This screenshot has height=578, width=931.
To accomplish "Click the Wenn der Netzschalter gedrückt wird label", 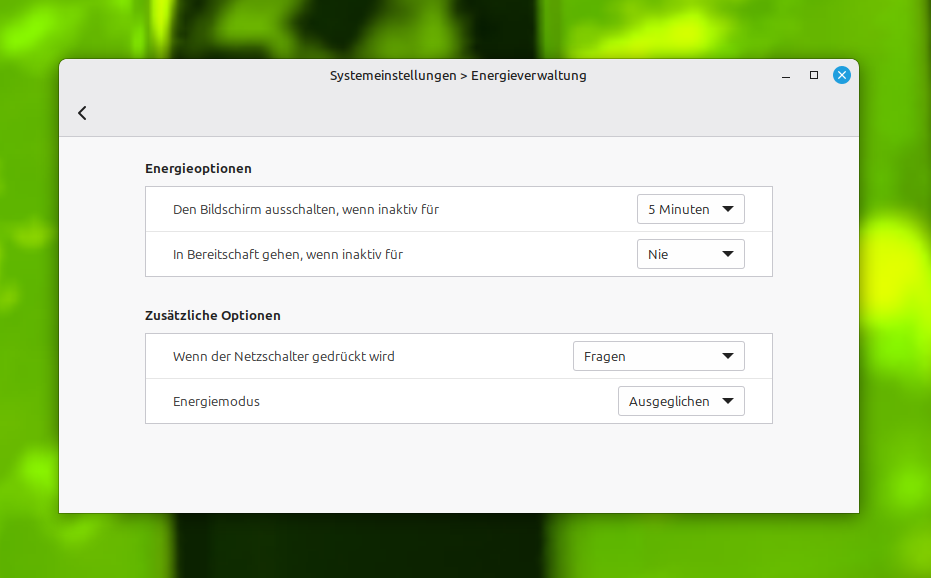I will (x=283, y=355).
